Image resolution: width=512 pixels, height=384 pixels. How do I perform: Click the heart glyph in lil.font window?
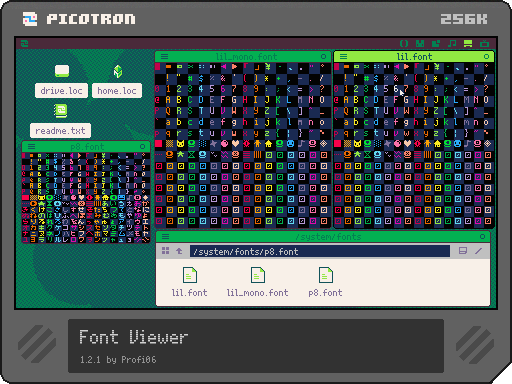tap(407, 144)
